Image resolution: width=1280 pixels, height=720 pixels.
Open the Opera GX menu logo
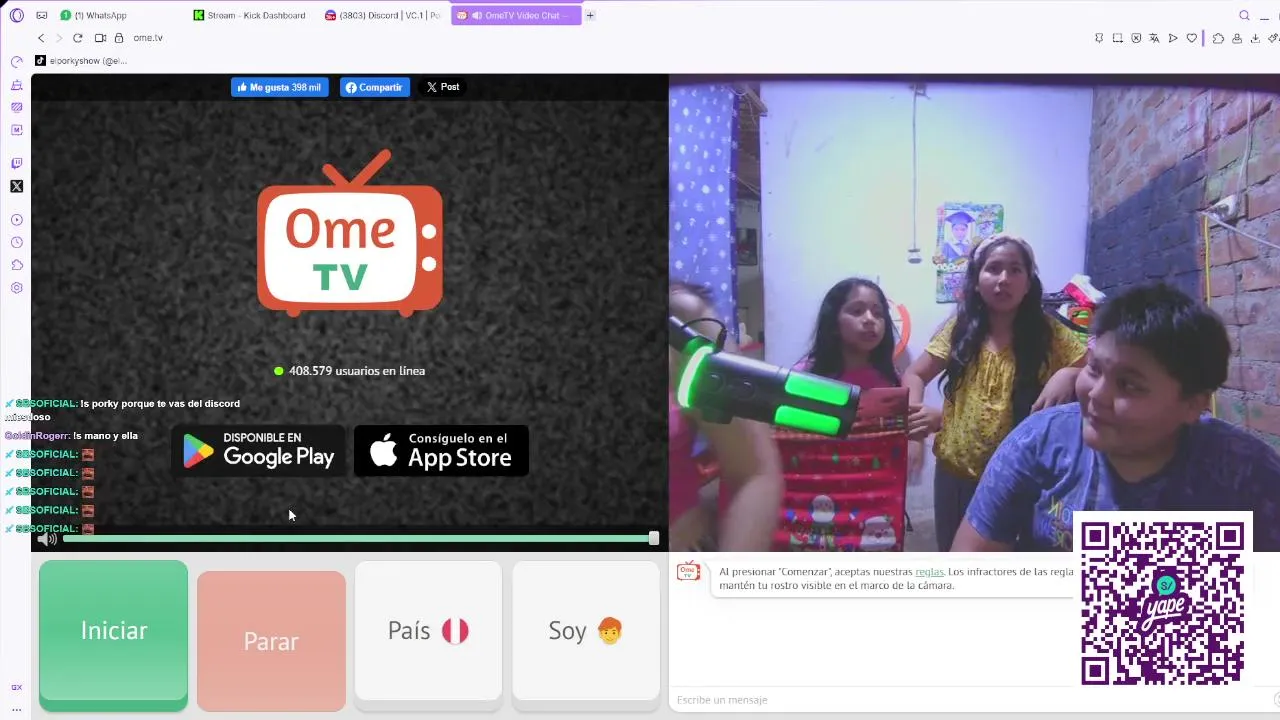point(16,15)
